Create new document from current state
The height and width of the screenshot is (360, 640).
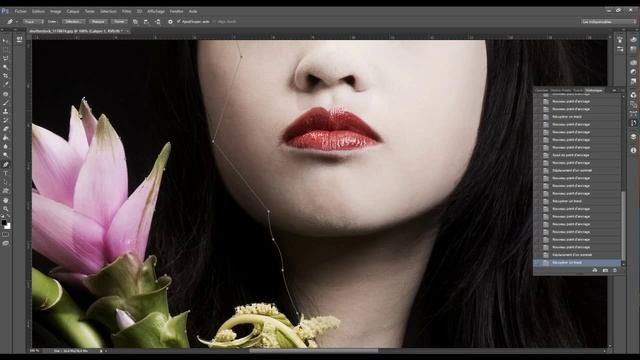point(595,270)
